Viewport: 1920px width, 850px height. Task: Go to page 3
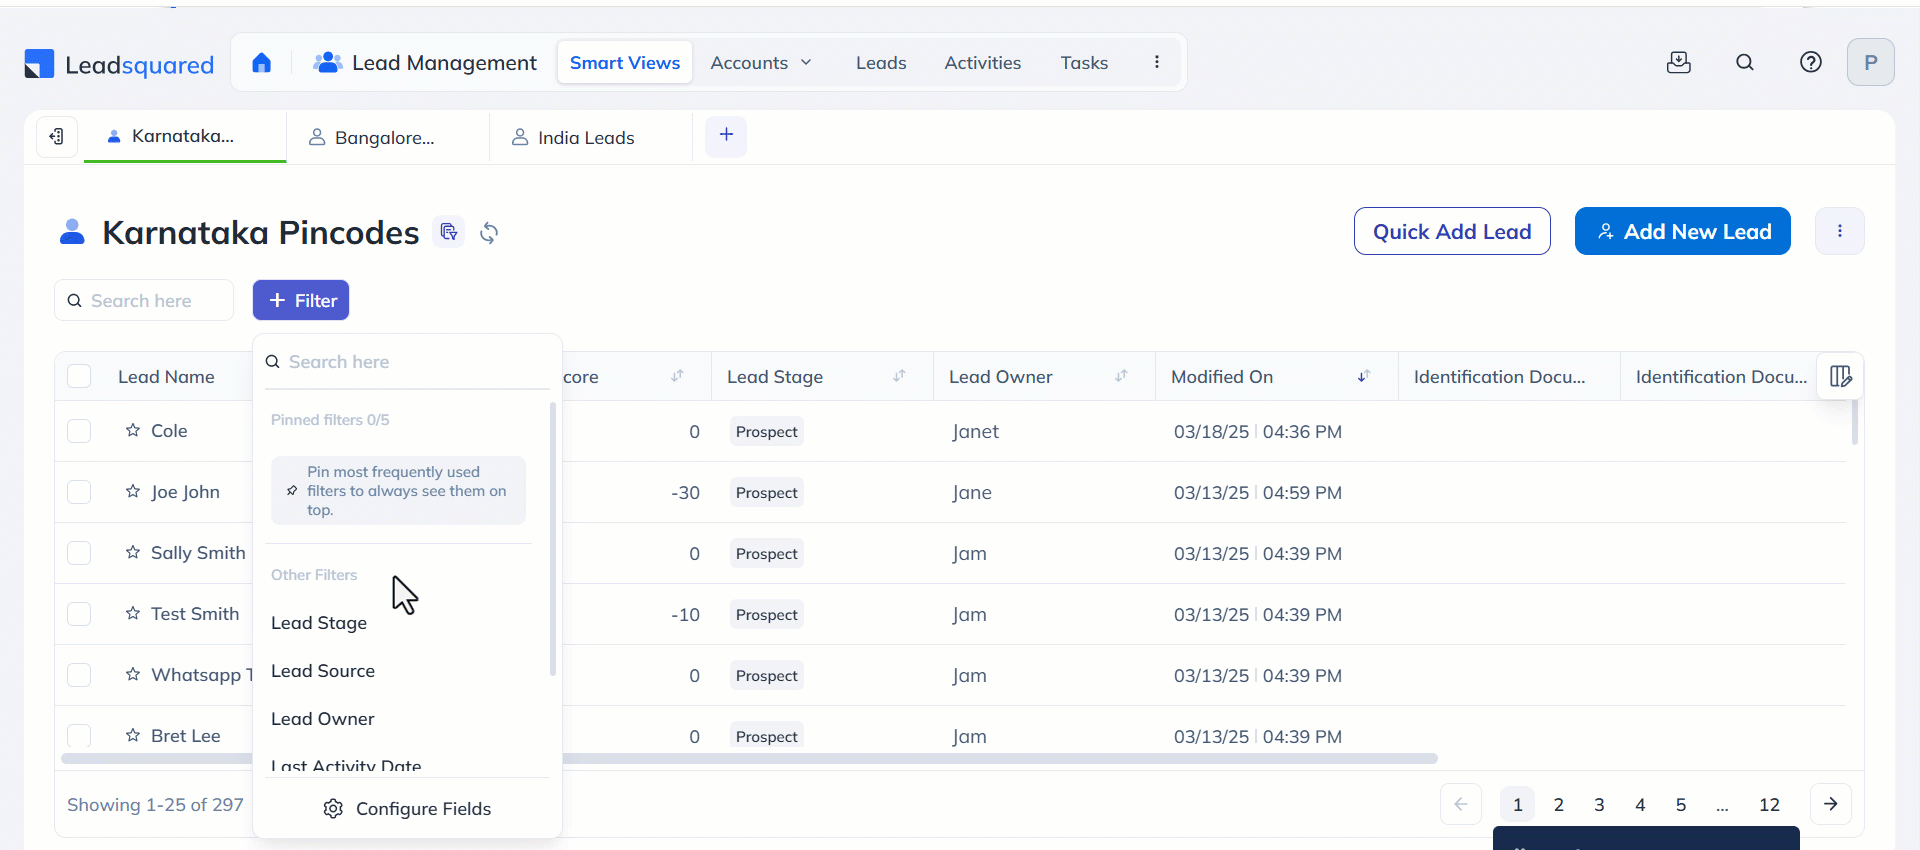click(x=1599, y=804)
